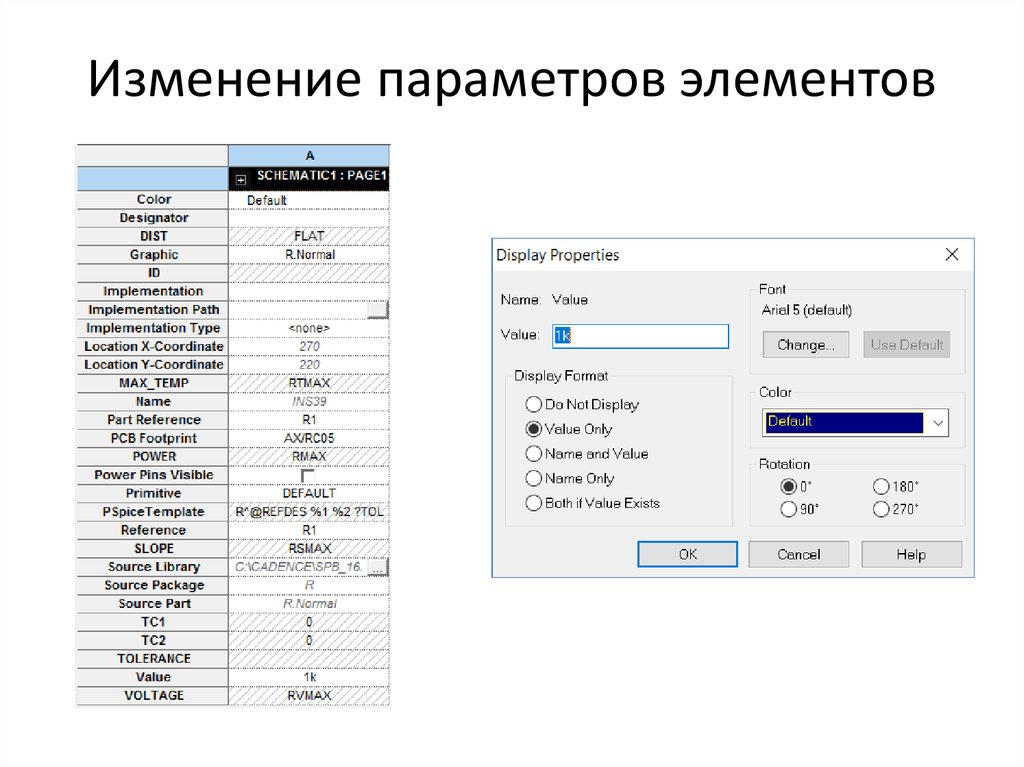
Task: Select the PCB Footprint cell AX/RC05
Action: click(x=309, y=437)
